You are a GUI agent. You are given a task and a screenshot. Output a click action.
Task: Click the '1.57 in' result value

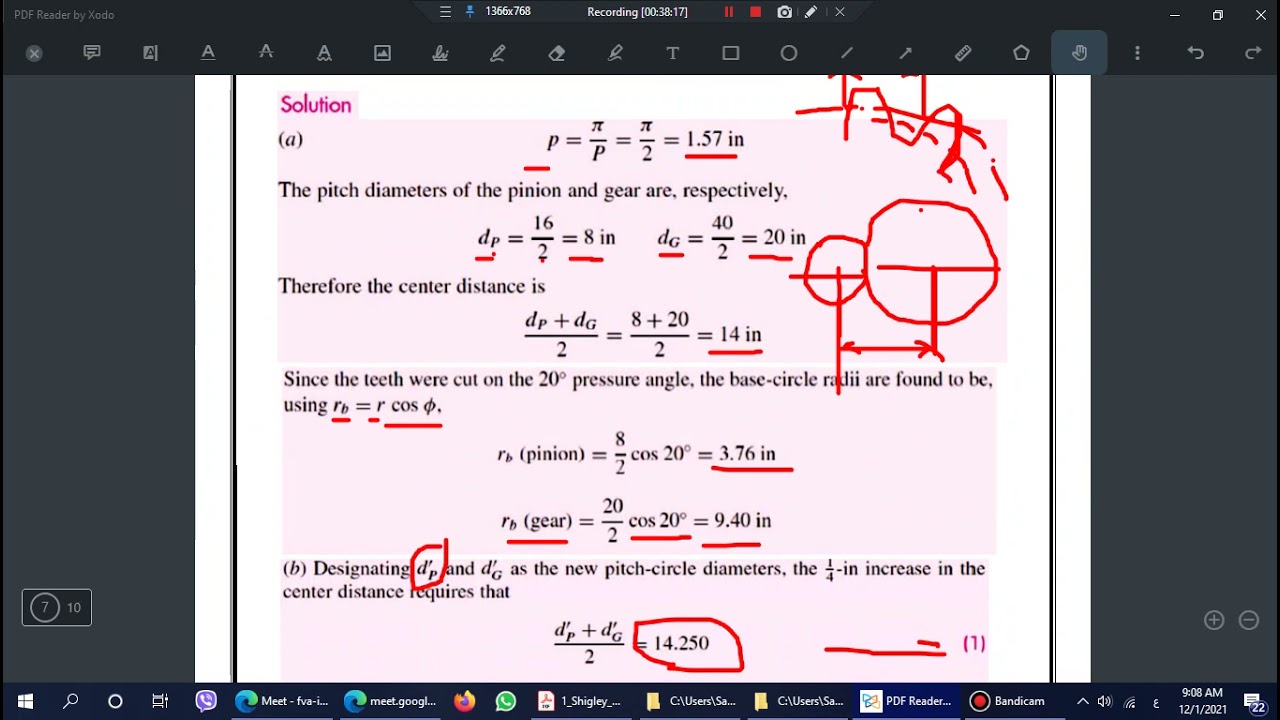click(715, 139)
